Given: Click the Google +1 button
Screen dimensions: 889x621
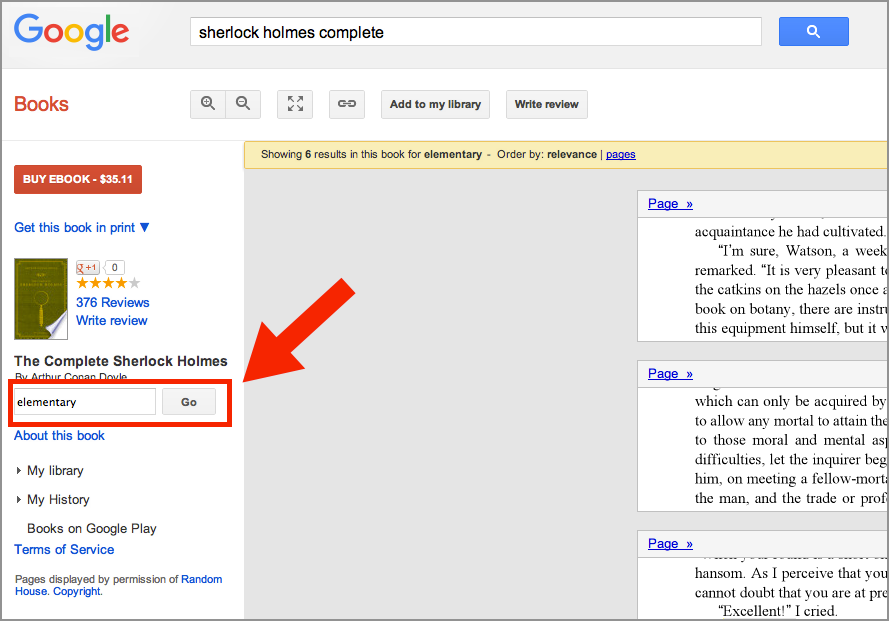Looking at the screenshot, I should coord(88,267).
